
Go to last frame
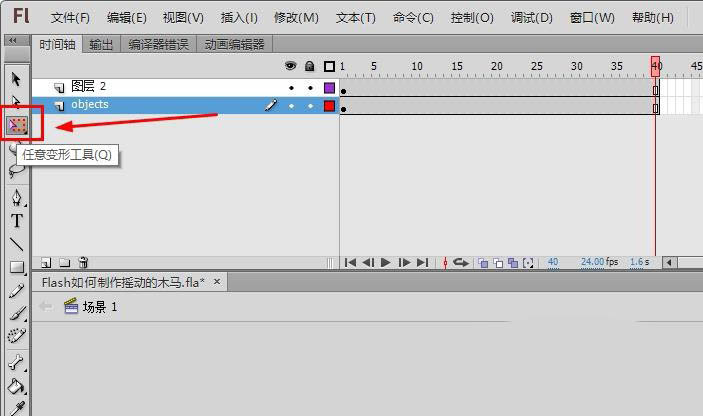coord(422,263)
